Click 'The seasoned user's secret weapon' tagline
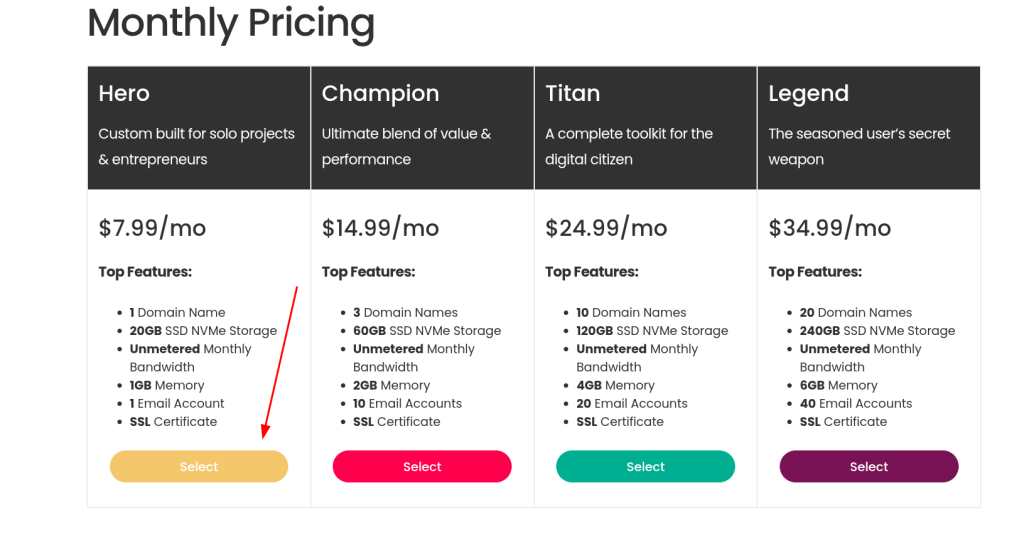The height and width of the screenshot is (537, 1024). coord(859,146)
